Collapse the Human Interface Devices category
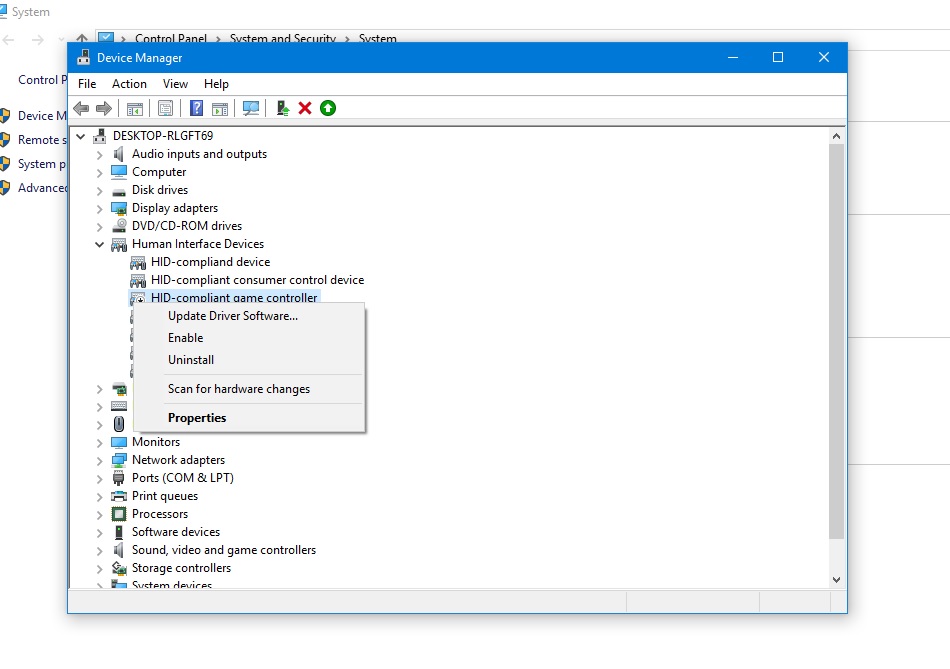 [x=100, y=244]
